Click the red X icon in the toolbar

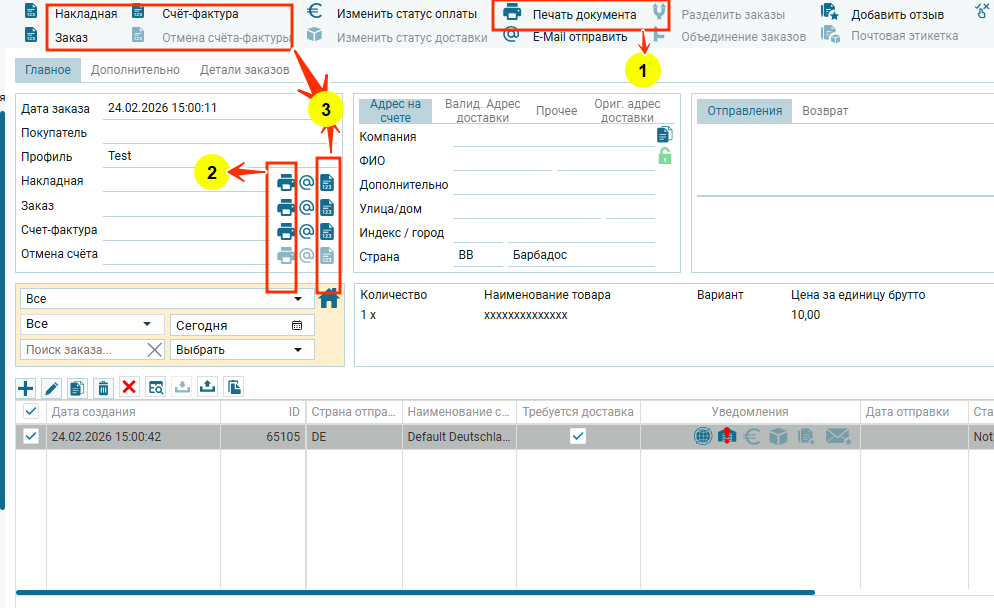(x=129, y=387)
